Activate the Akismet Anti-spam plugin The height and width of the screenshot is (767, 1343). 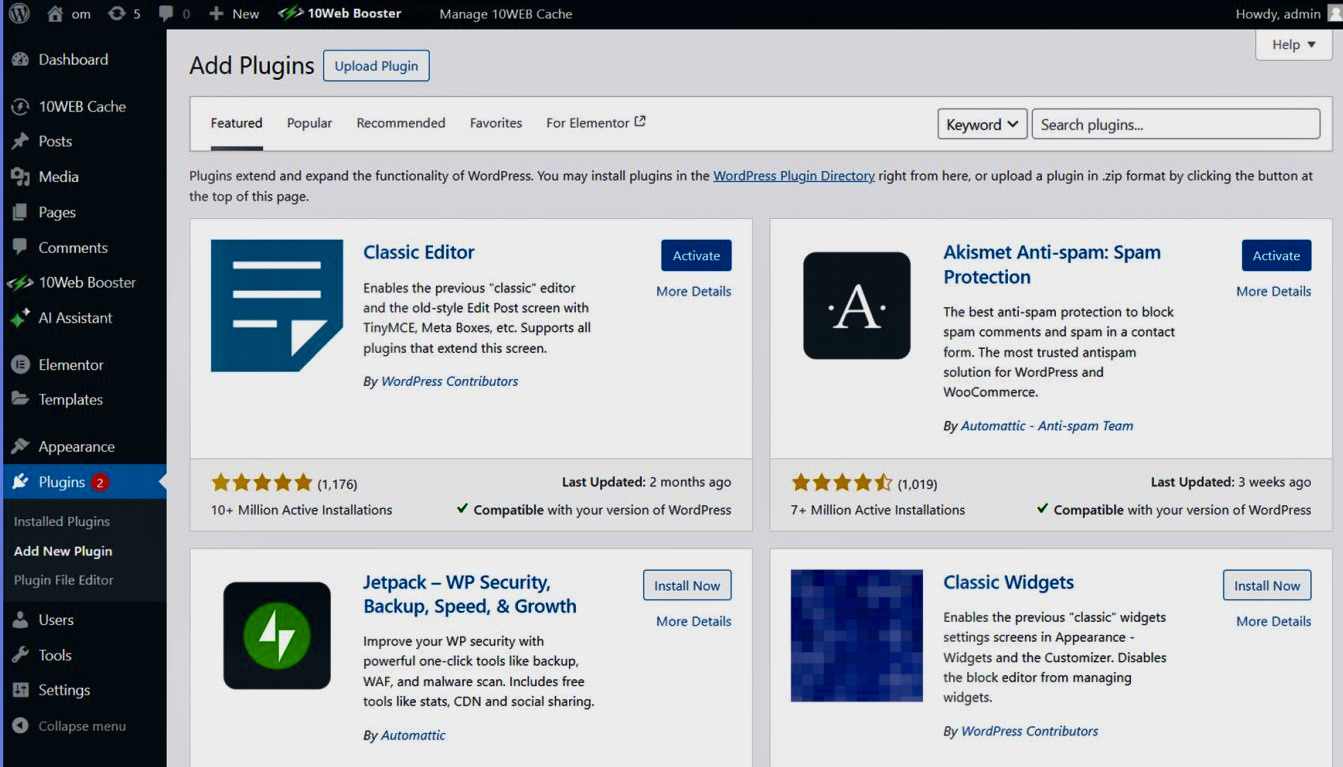(x=1276, y=255)
